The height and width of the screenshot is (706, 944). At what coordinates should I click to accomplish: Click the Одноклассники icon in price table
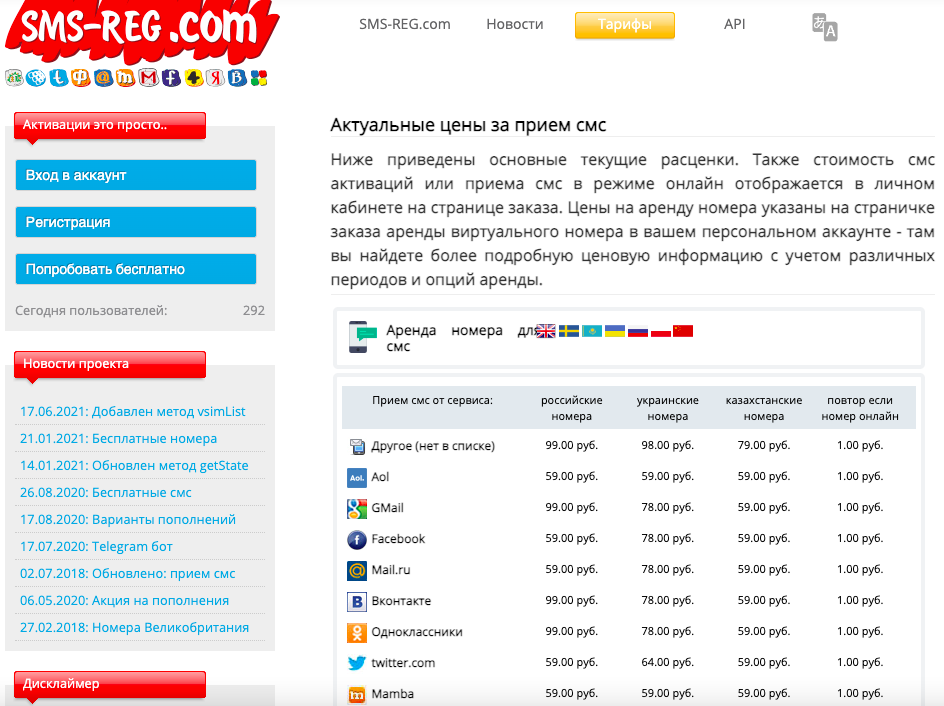[357, 633]
